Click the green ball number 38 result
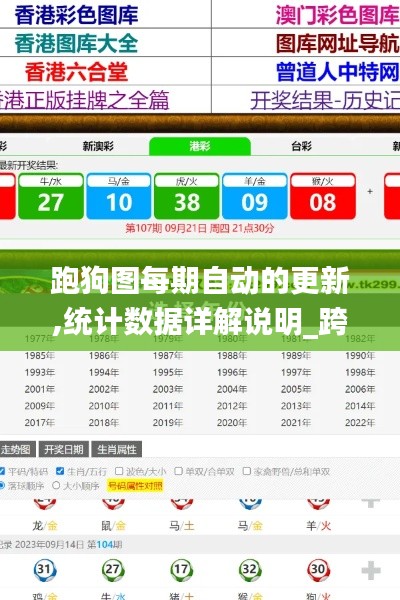 187,196
